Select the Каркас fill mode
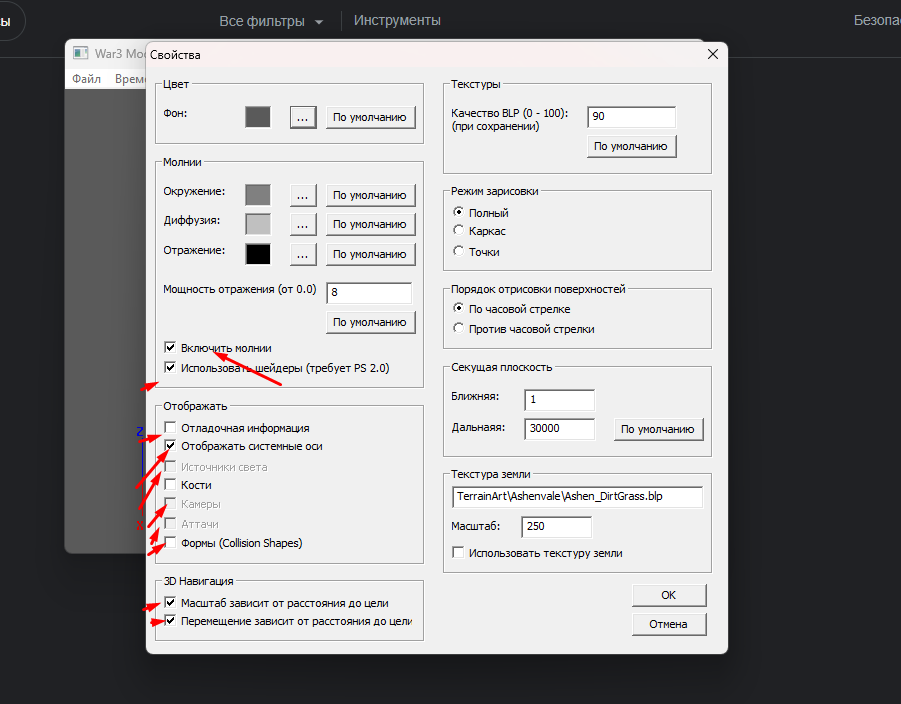Screen dimensions: 901x704 click(458, 230)
